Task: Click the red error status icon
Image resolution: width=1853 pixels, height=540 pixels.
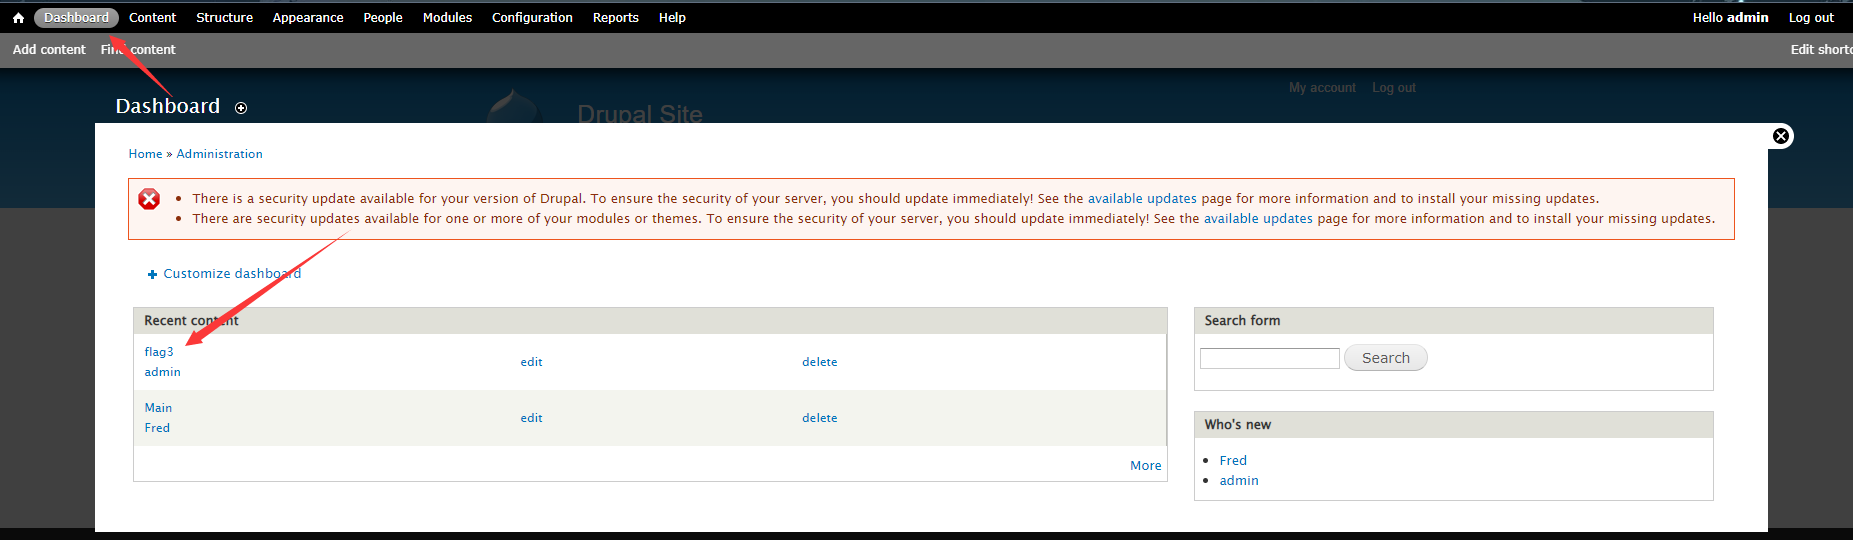Action: [x=149, y=199]
